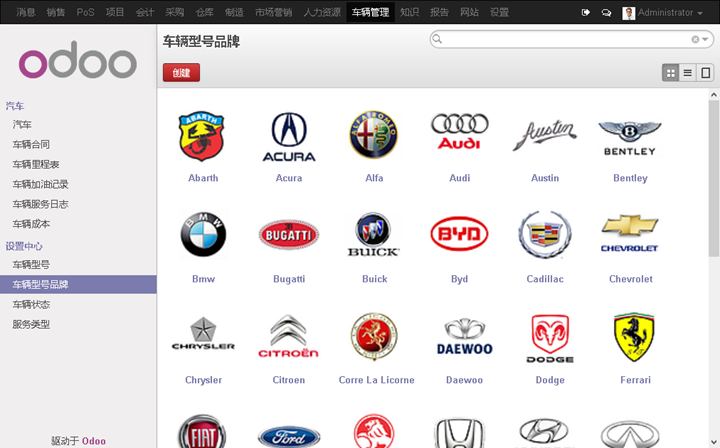The image size is (720, 448).
Task: Select the Honda logo image
Action: (x=459, y=432)
